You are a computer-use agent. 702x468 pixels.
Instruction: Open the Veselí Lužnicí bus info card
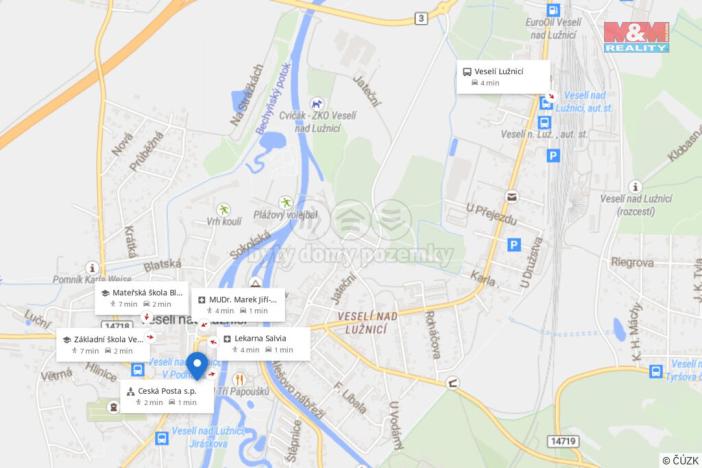click(x=503, y=77)
